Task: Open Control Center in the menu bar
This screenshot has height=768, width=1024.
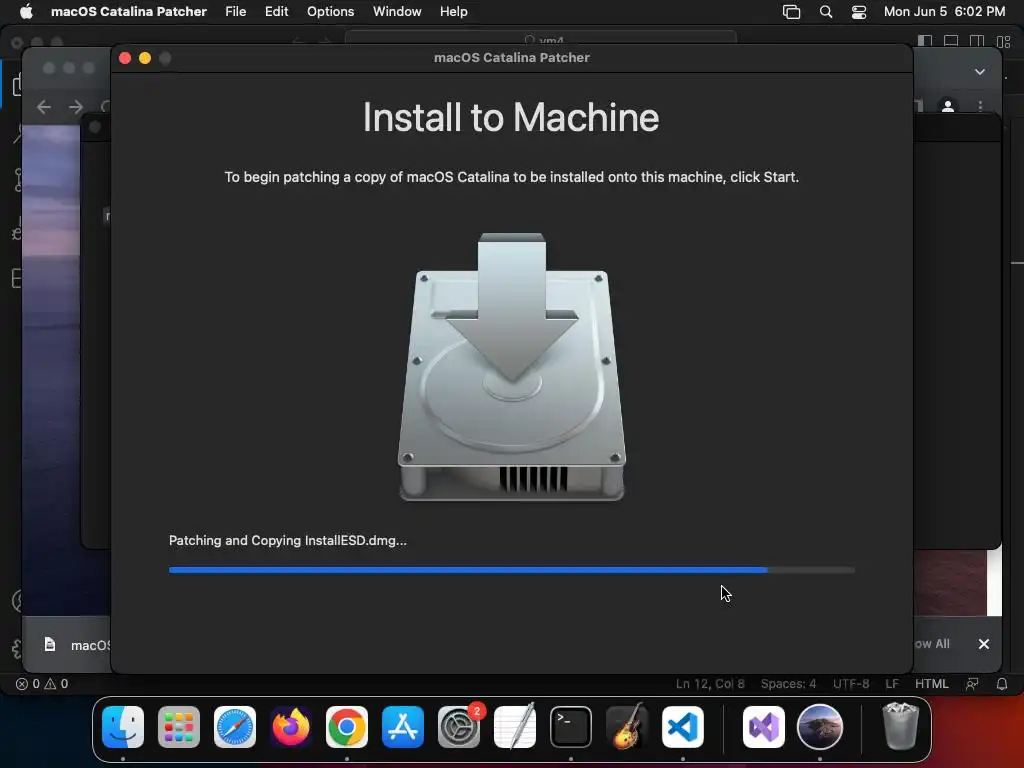Action: pyautogui.click(x=859, y=12)
